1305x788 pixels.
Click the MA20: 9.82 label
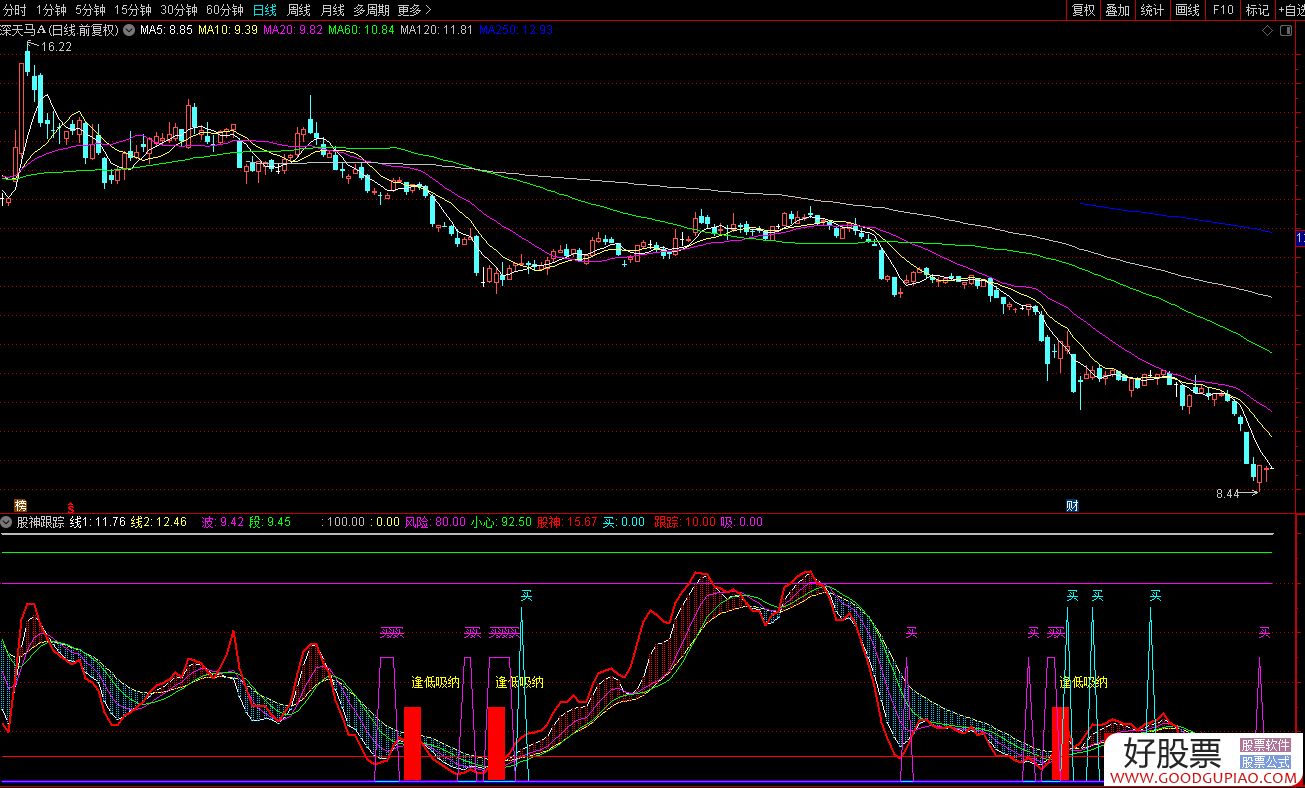point(293,30)
